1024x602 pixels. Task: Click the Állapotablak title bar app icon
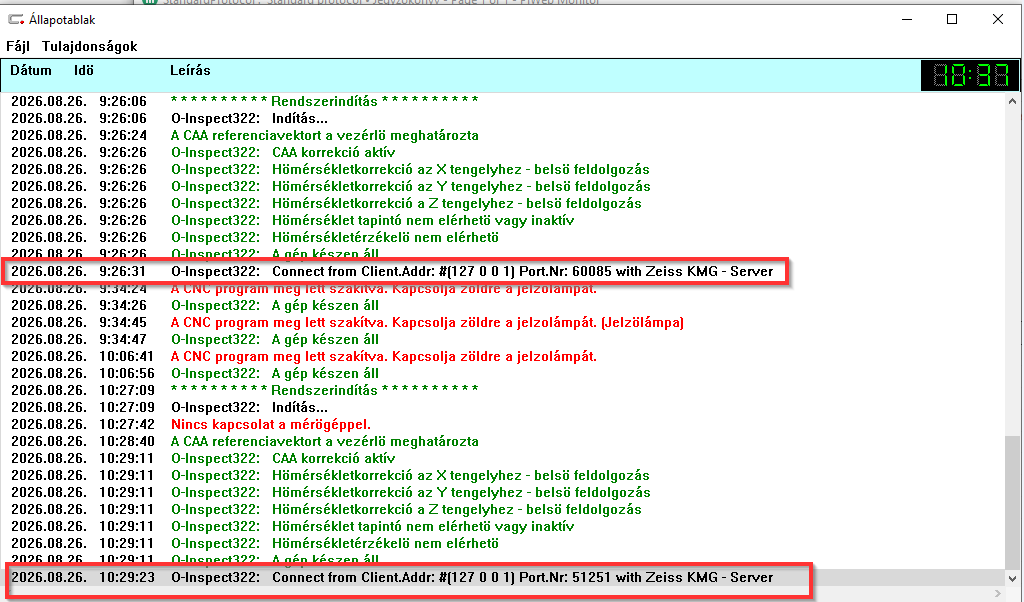coord(16,20)
